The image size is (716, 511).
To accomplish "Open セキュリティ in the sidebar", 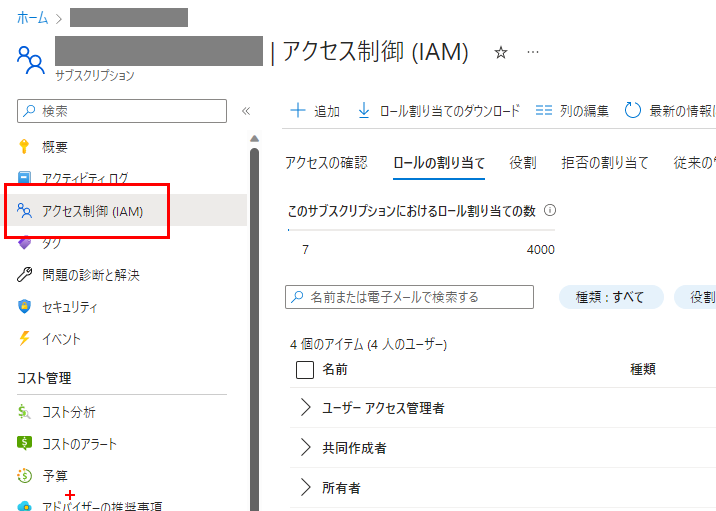I will click(69, 307).
